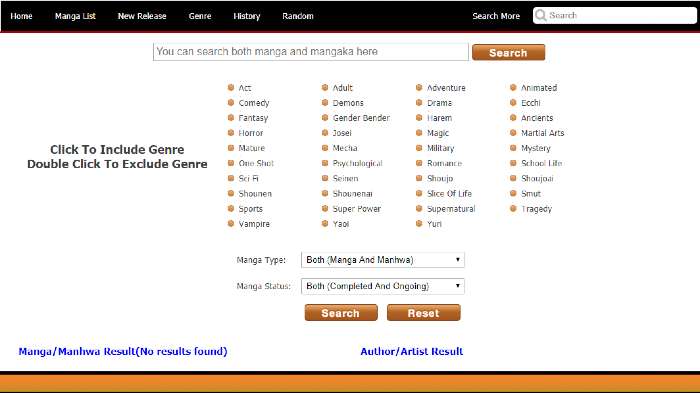Focus manga and mangaka search field
Image resolution: width=700 pixels, height=393 pixels.
click(x=311, y=52)
